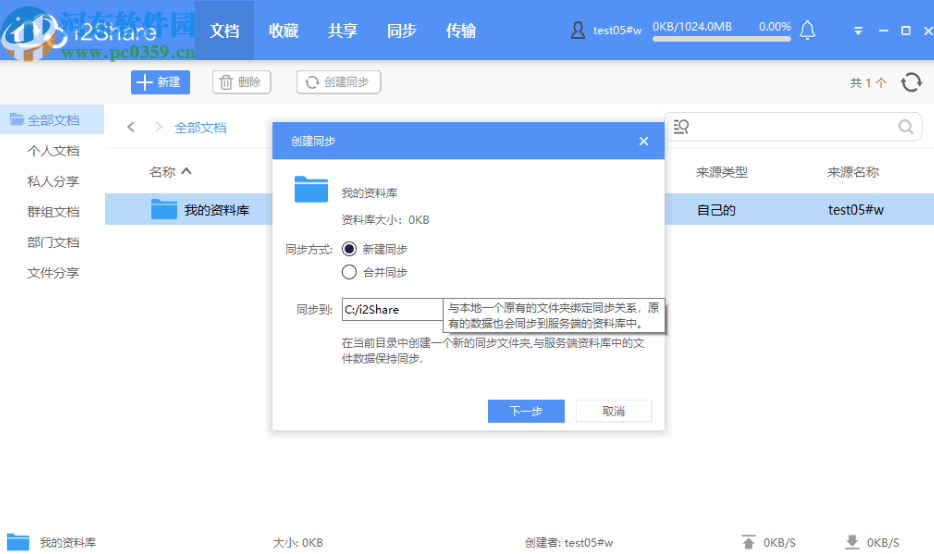
Task: Click 大小: 0KB in status bar
Action: pyautogui.click(x=298, y=543)
